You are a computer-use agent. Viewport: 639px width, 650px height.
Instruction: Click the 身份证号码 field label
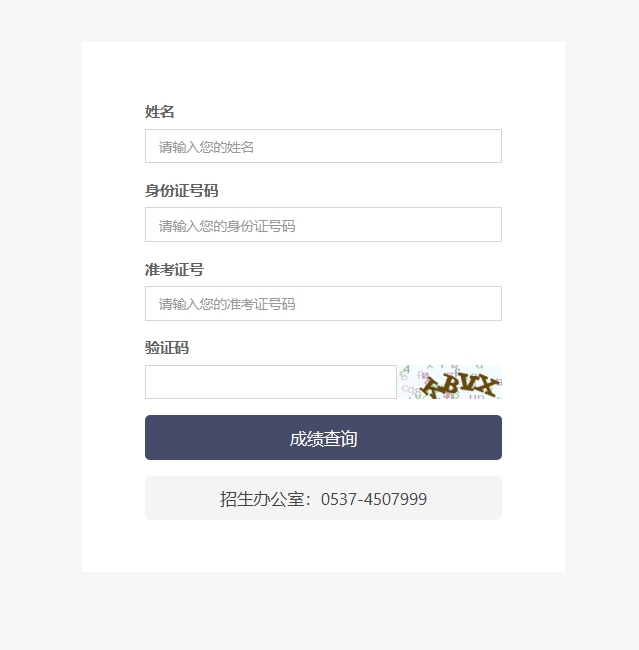[x=182, y=191]
